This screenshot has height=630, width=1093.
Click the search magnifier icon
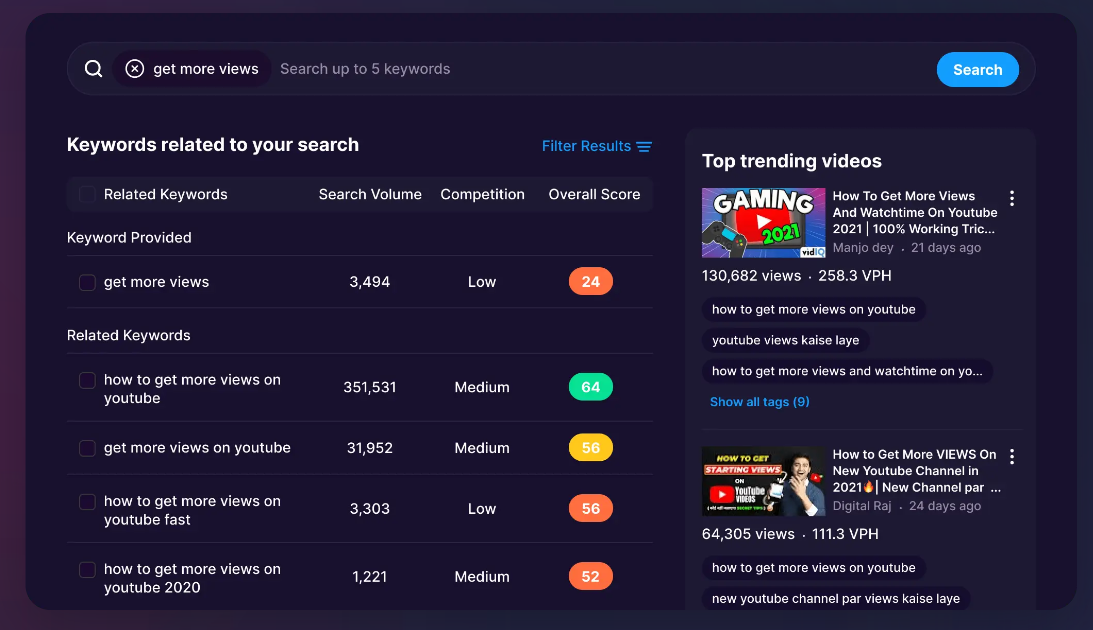click(x=93, y=68)
